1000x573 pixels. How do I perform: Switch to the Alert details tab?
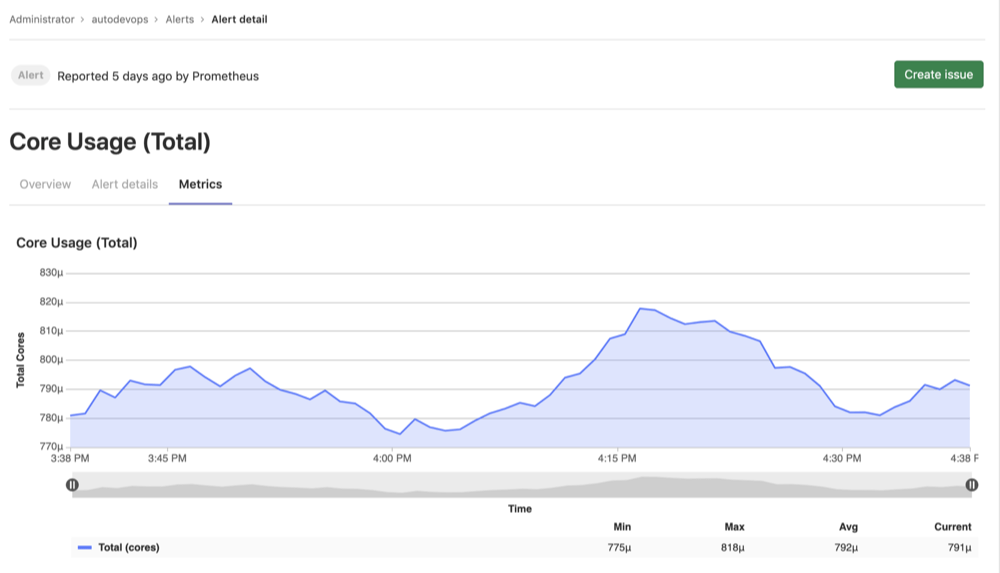pyautogui.click(x=125, y=184)
